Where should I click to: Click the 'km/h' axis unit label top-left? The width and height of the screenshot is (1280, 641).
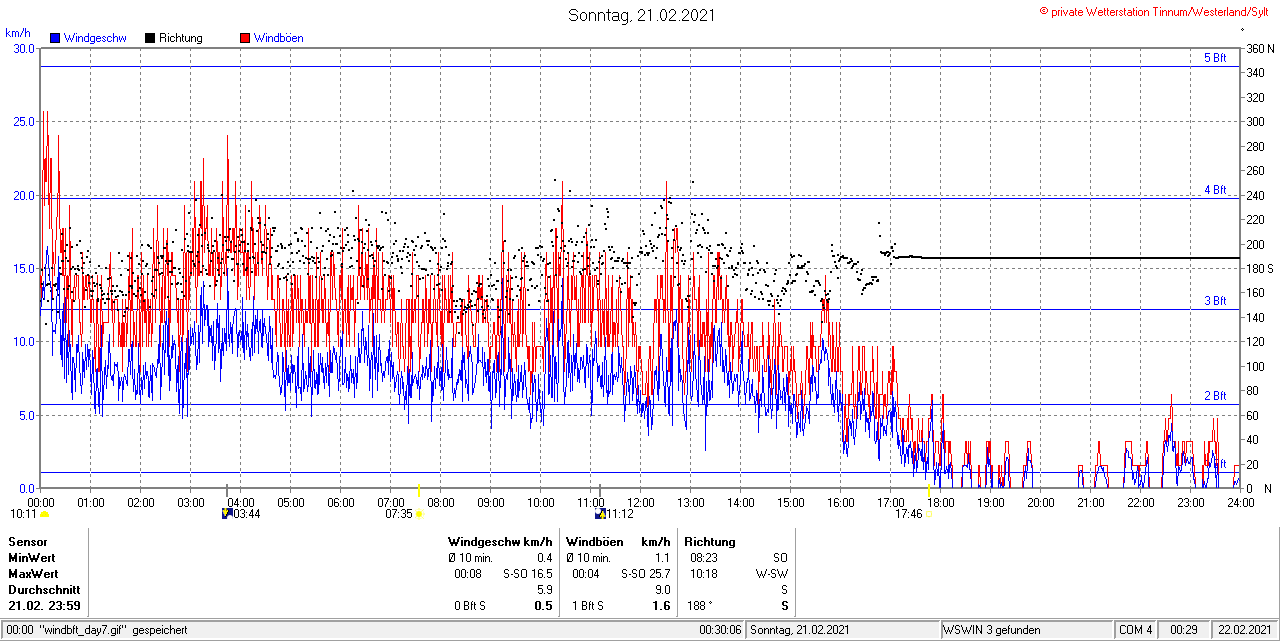(17, 33)
